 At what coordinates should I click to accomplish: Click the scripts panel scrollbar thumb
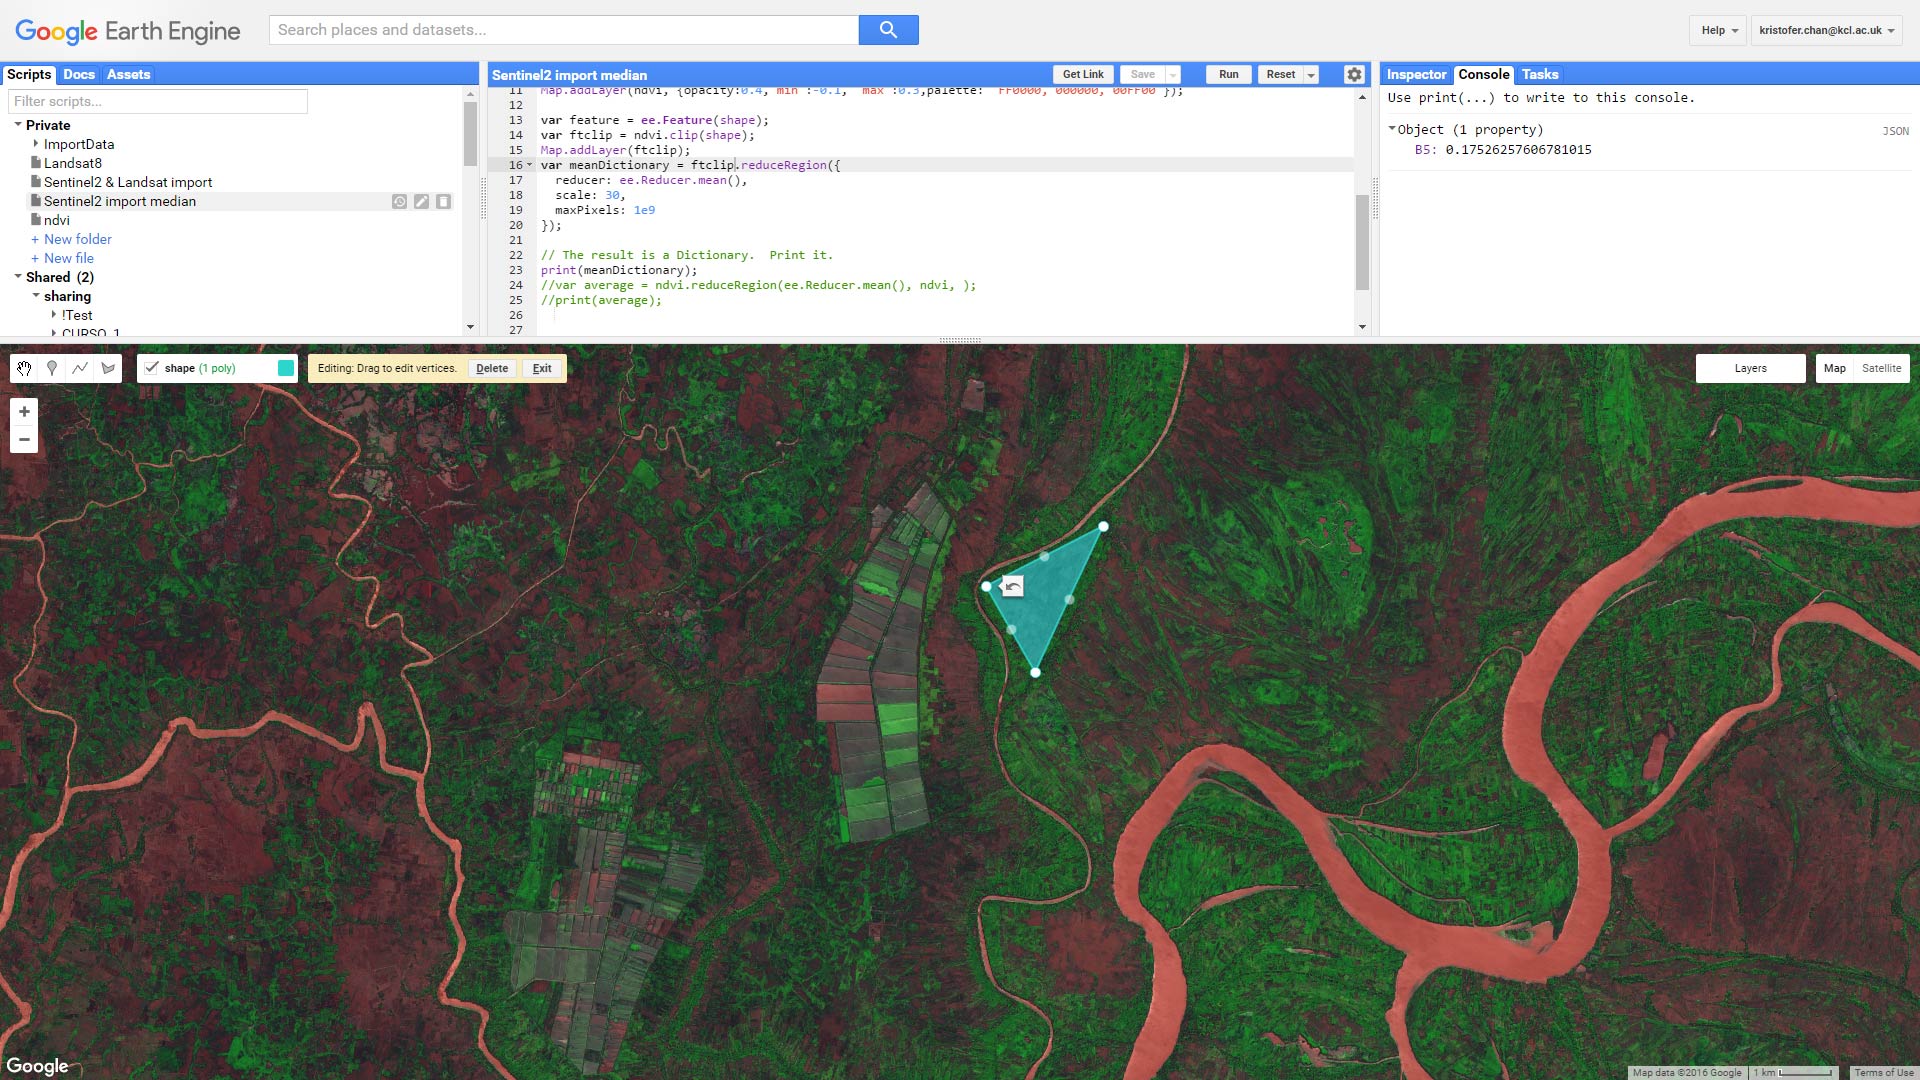coord(470,133)
